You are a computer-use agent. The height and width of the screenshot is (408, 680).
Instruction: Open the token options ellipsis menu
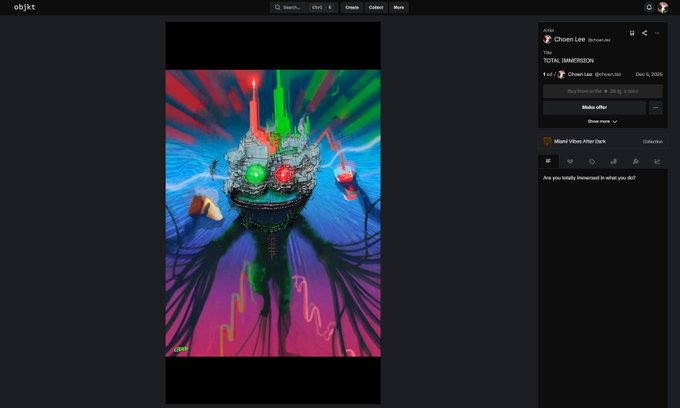[657, 33]
